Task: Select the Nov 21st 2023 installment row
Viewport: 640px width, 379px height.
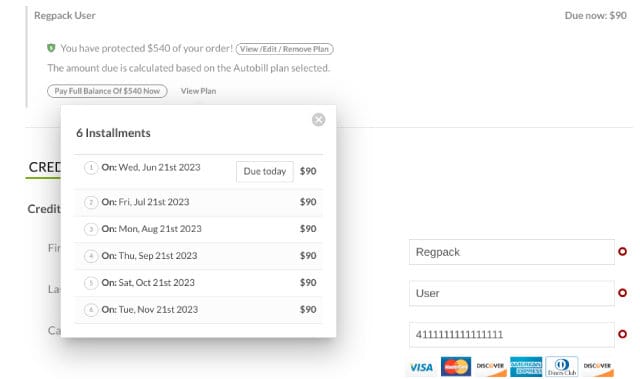Action: 198,310
